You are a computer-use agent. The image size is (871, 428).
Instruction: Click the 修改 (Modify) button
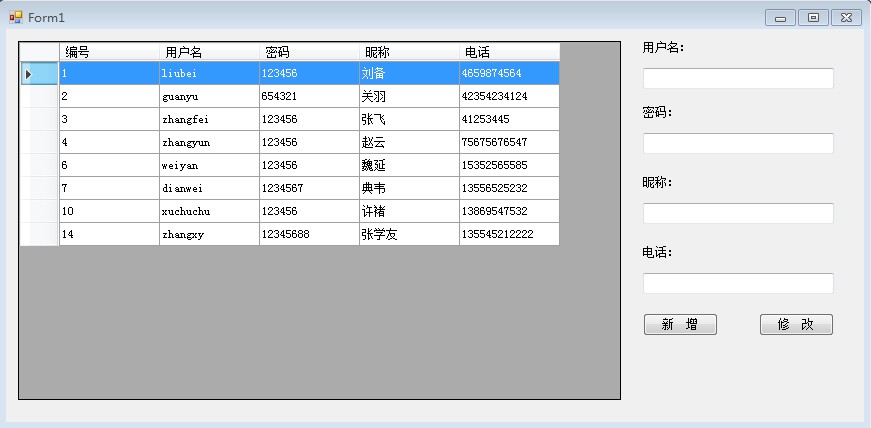click(x=796, y=325)
